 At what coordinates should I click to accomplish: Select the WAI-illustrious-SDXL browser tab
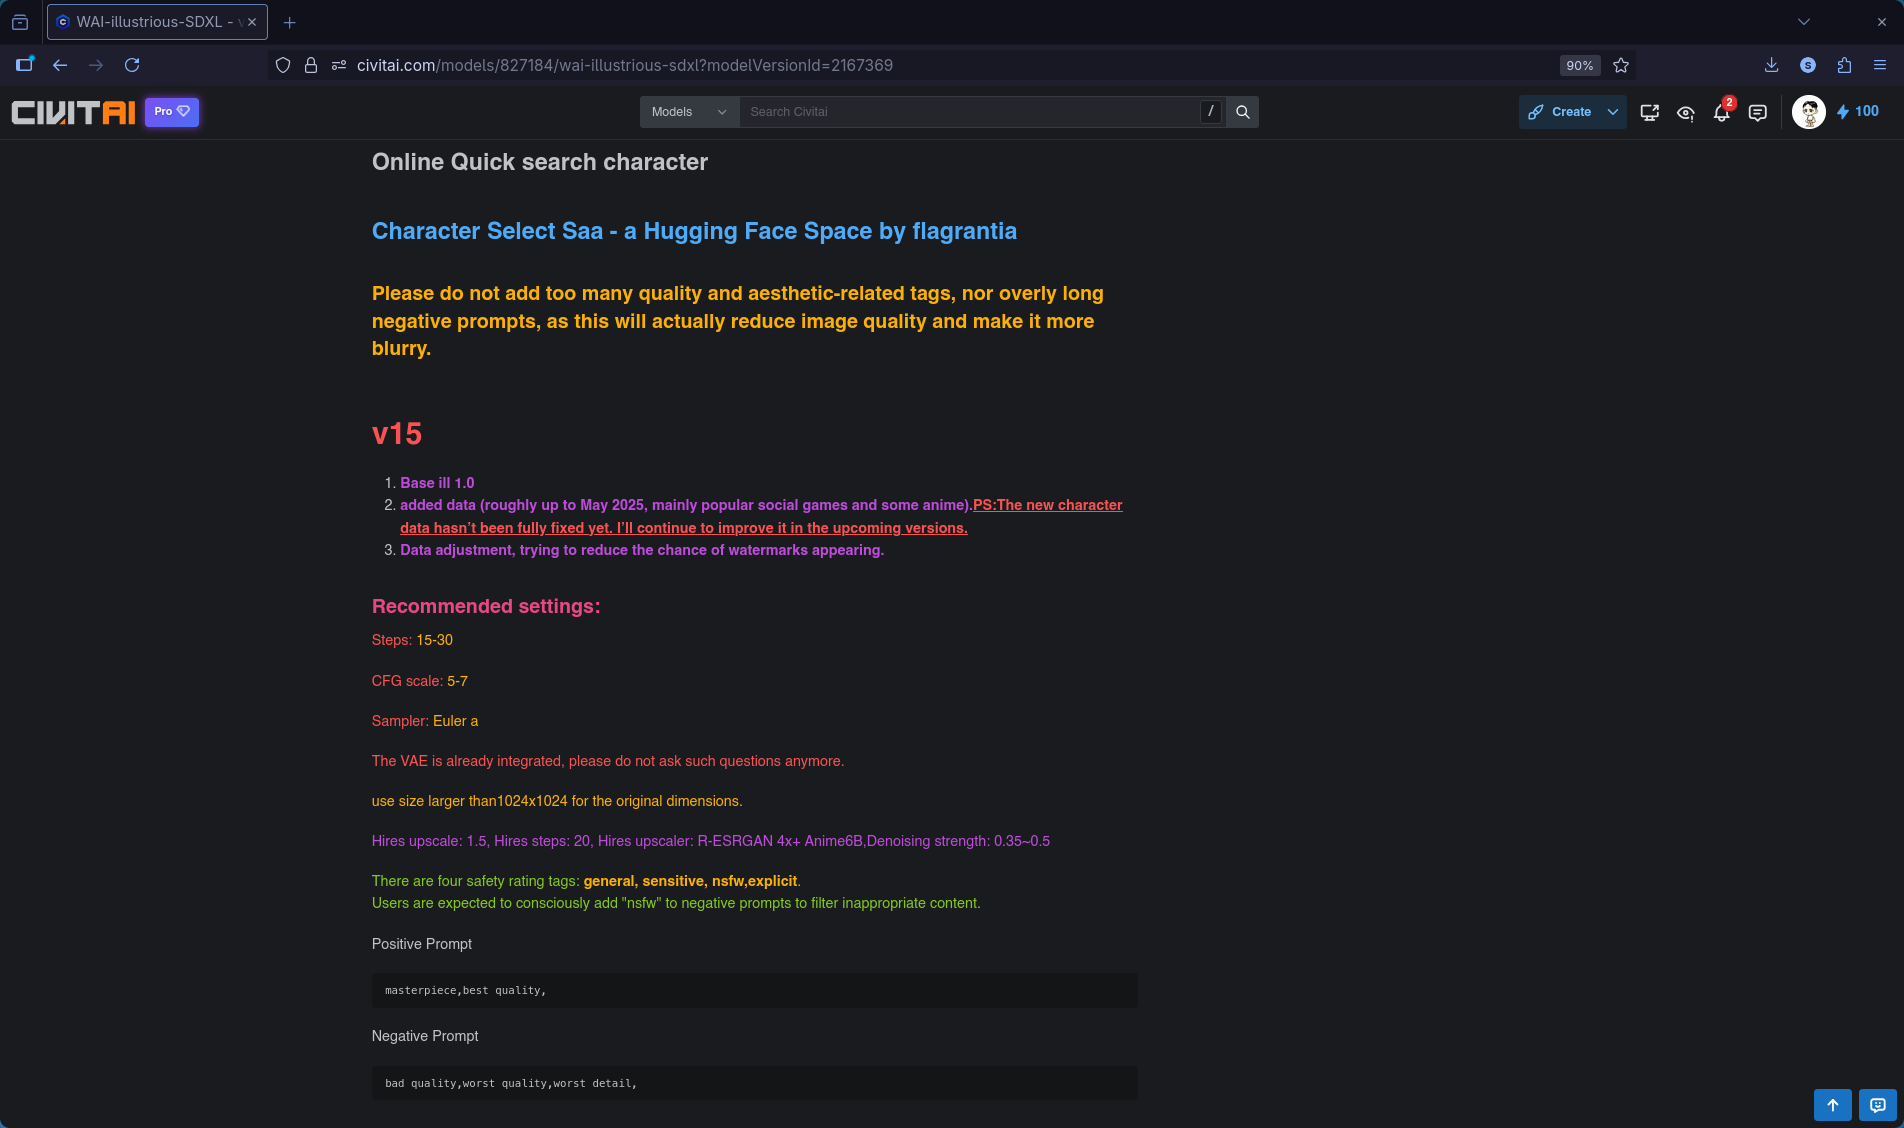point(150,22)
